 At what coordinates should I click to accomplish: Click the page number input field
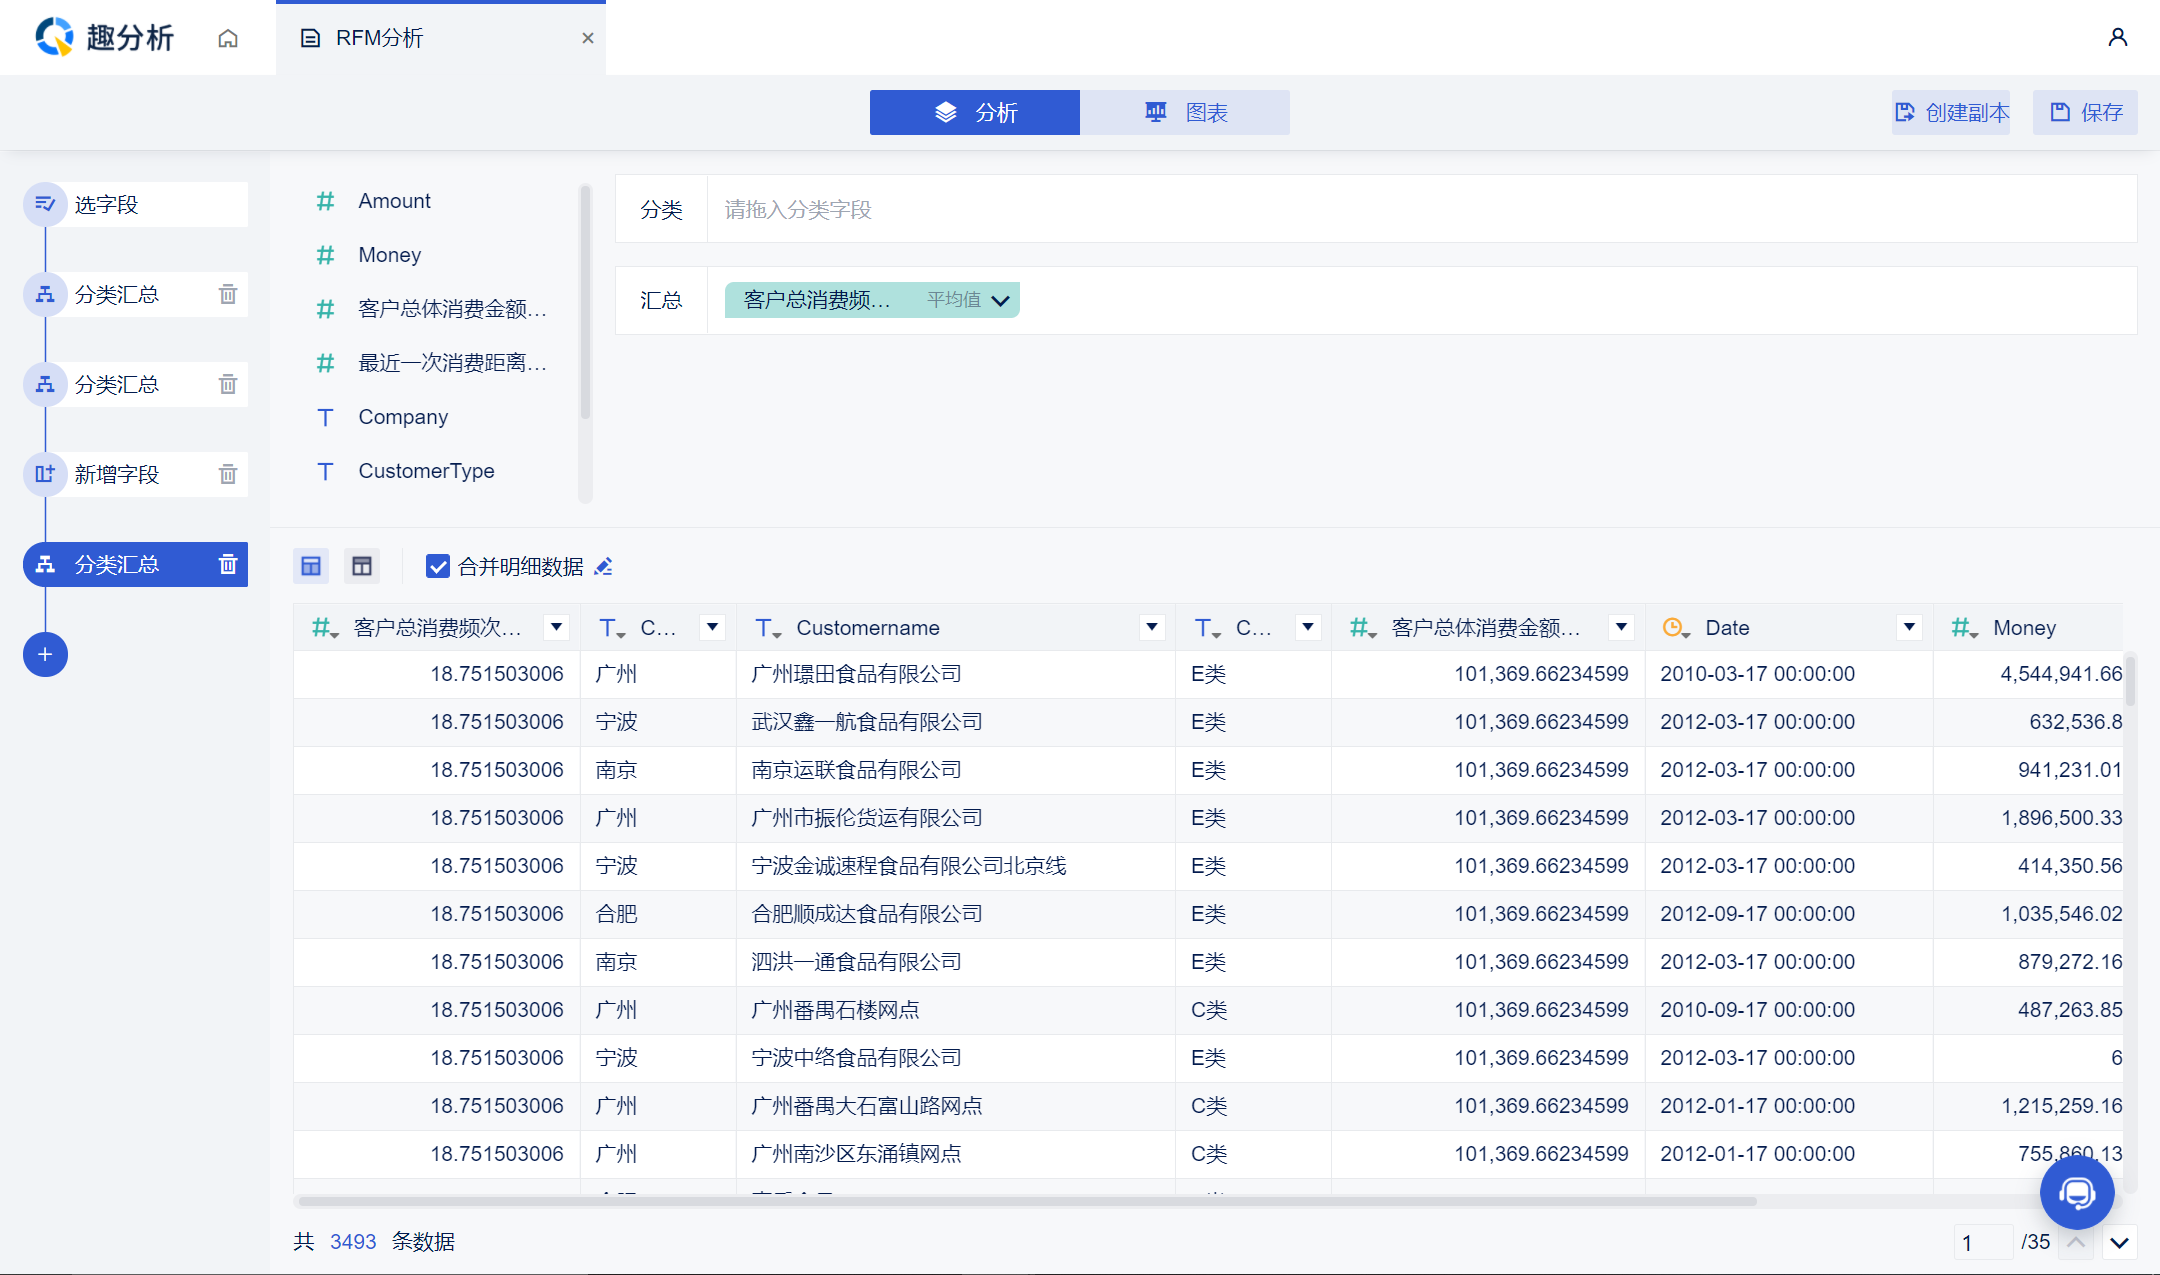(x=1982, y=1242)
